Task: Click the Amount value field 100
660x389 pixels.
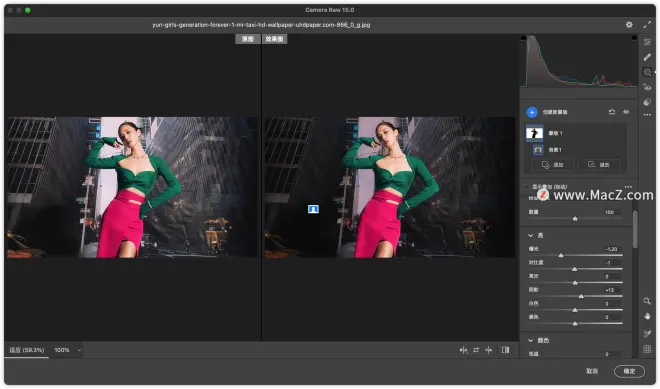Action: pyautogui.click(x=611, y=212)
